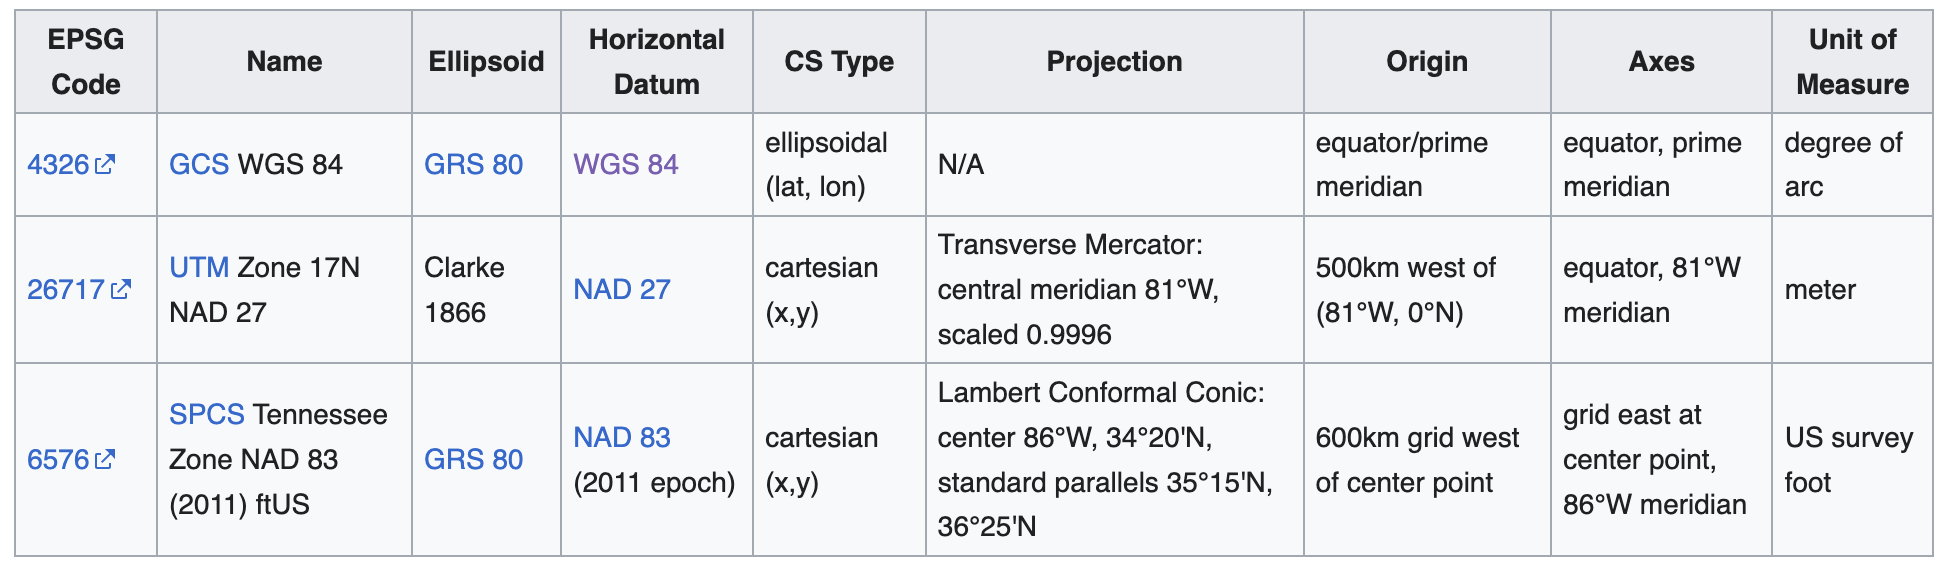This screenshot has height=566, width=1948.
Task: Open the NAD 27 datum link
Action: (x=621, y=289)
